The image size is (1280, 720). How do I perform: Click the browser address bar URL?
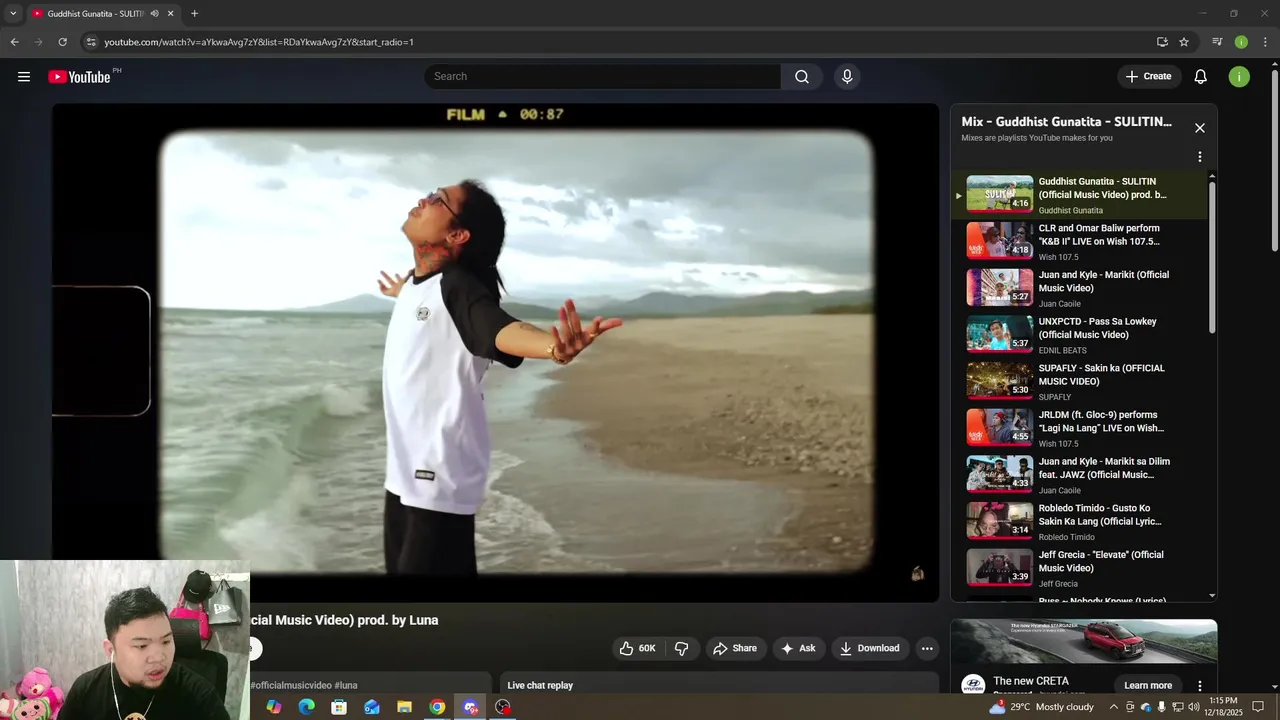(259, 42)
